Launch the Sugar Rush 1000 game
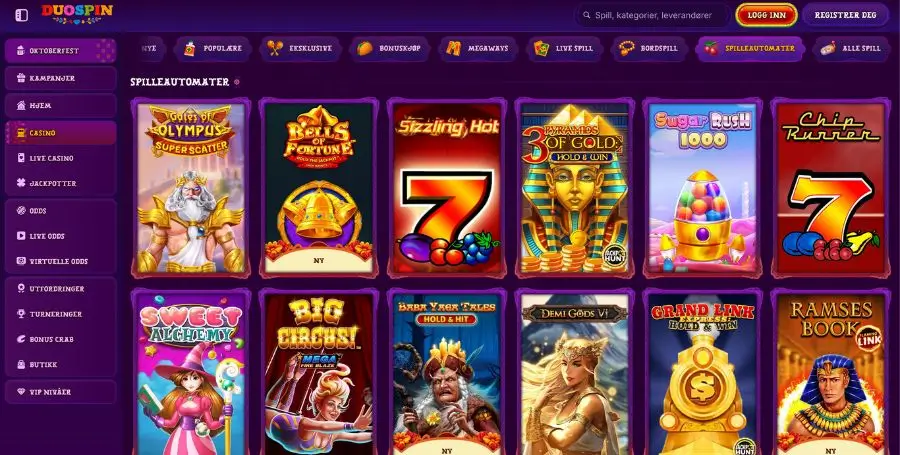 coord(703,188)
